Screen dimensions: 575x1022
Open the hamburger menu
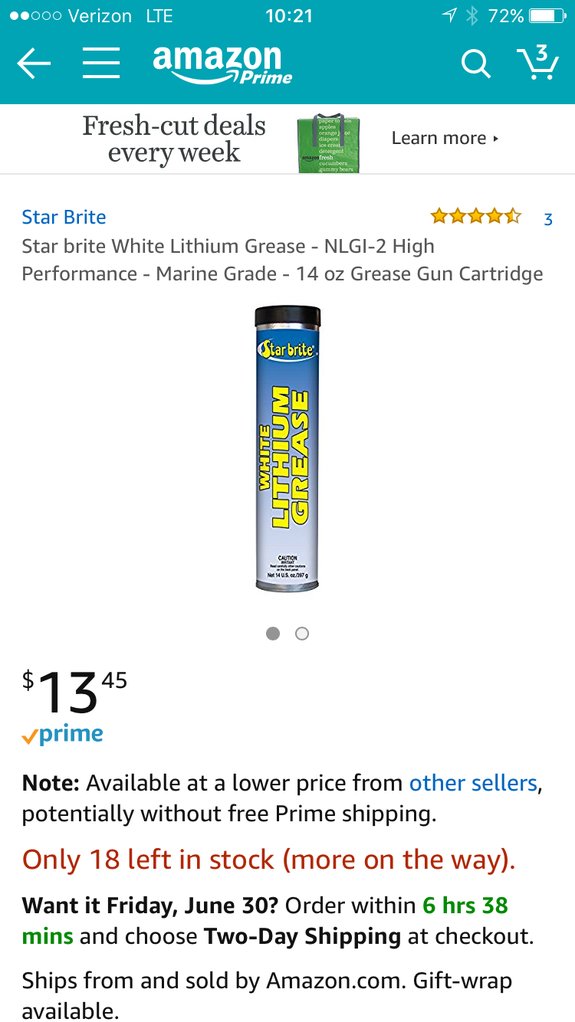tap(101, 63)
